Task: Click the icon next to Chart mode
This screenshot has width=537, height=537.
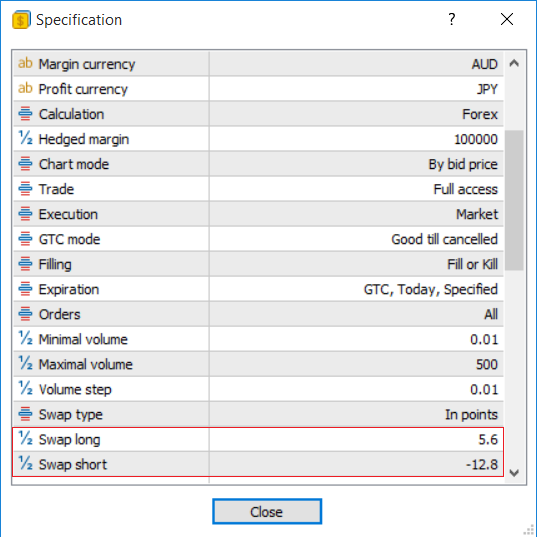Action: pos(25,164)
